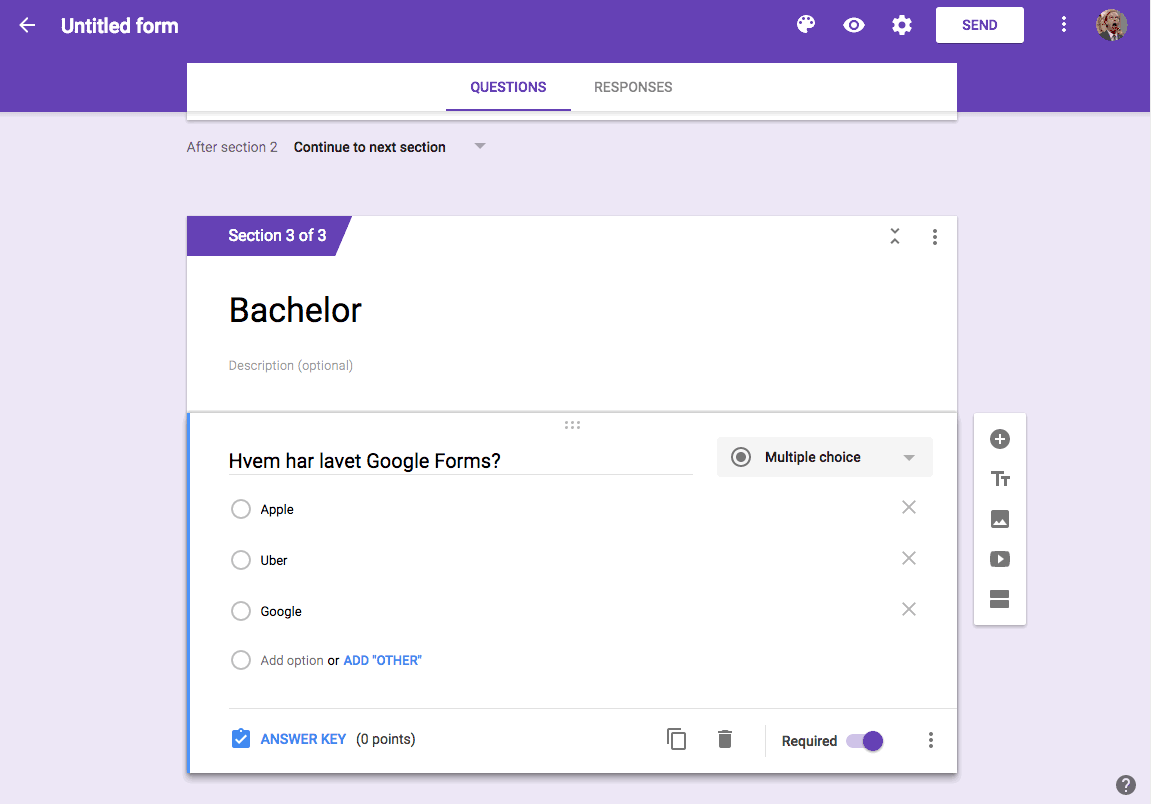Remove the Apple option
The height and width of the screenshot is (804, 1153).
click(x=909, y=508)
